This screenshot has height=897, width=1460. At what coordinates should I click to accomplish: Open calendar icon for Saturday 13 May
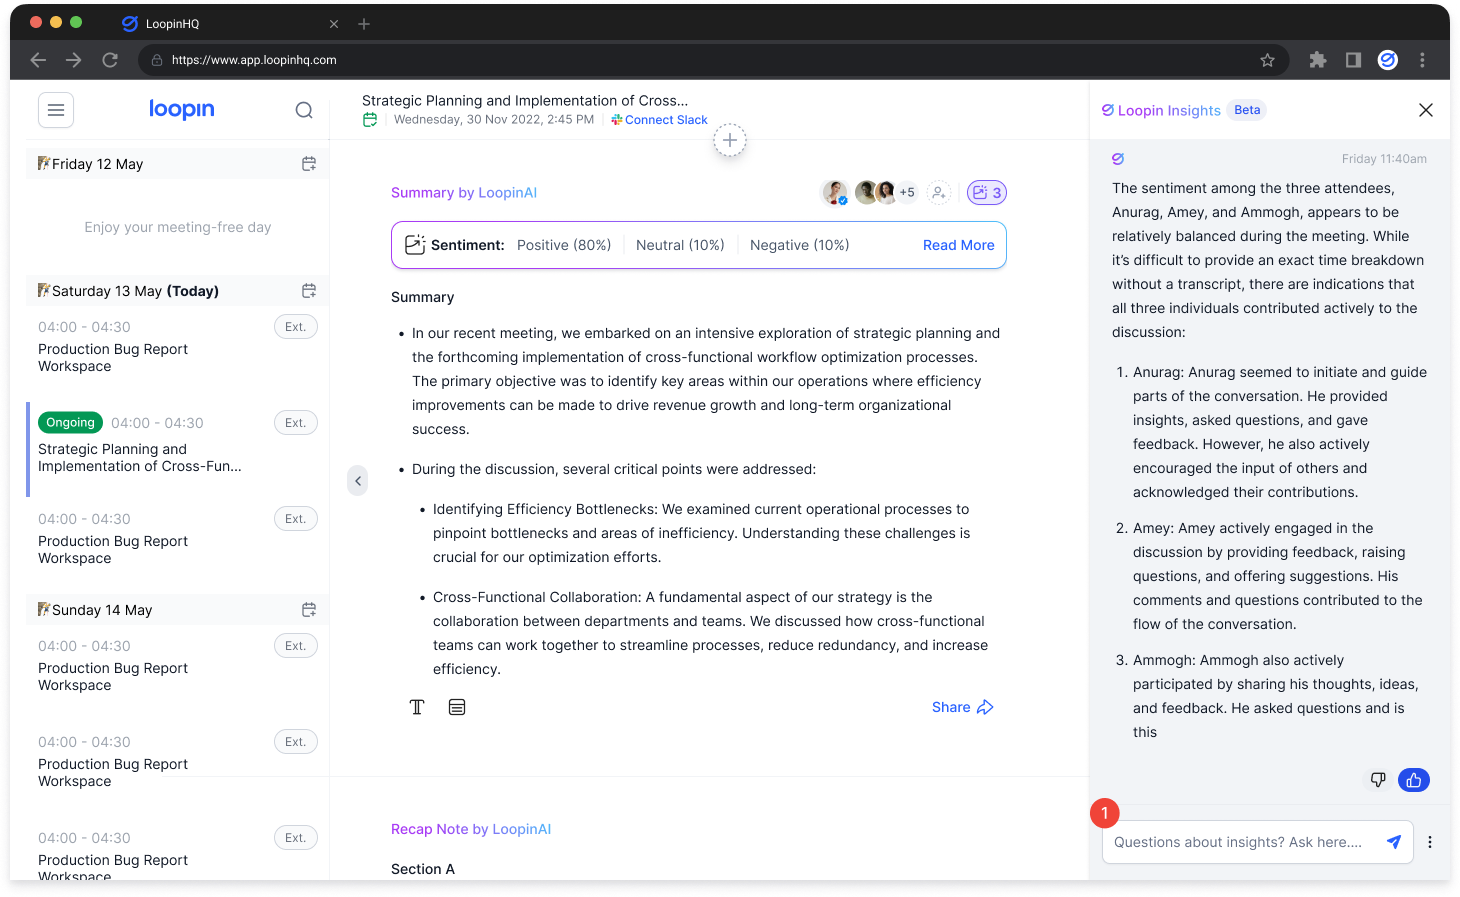point(309,291)
